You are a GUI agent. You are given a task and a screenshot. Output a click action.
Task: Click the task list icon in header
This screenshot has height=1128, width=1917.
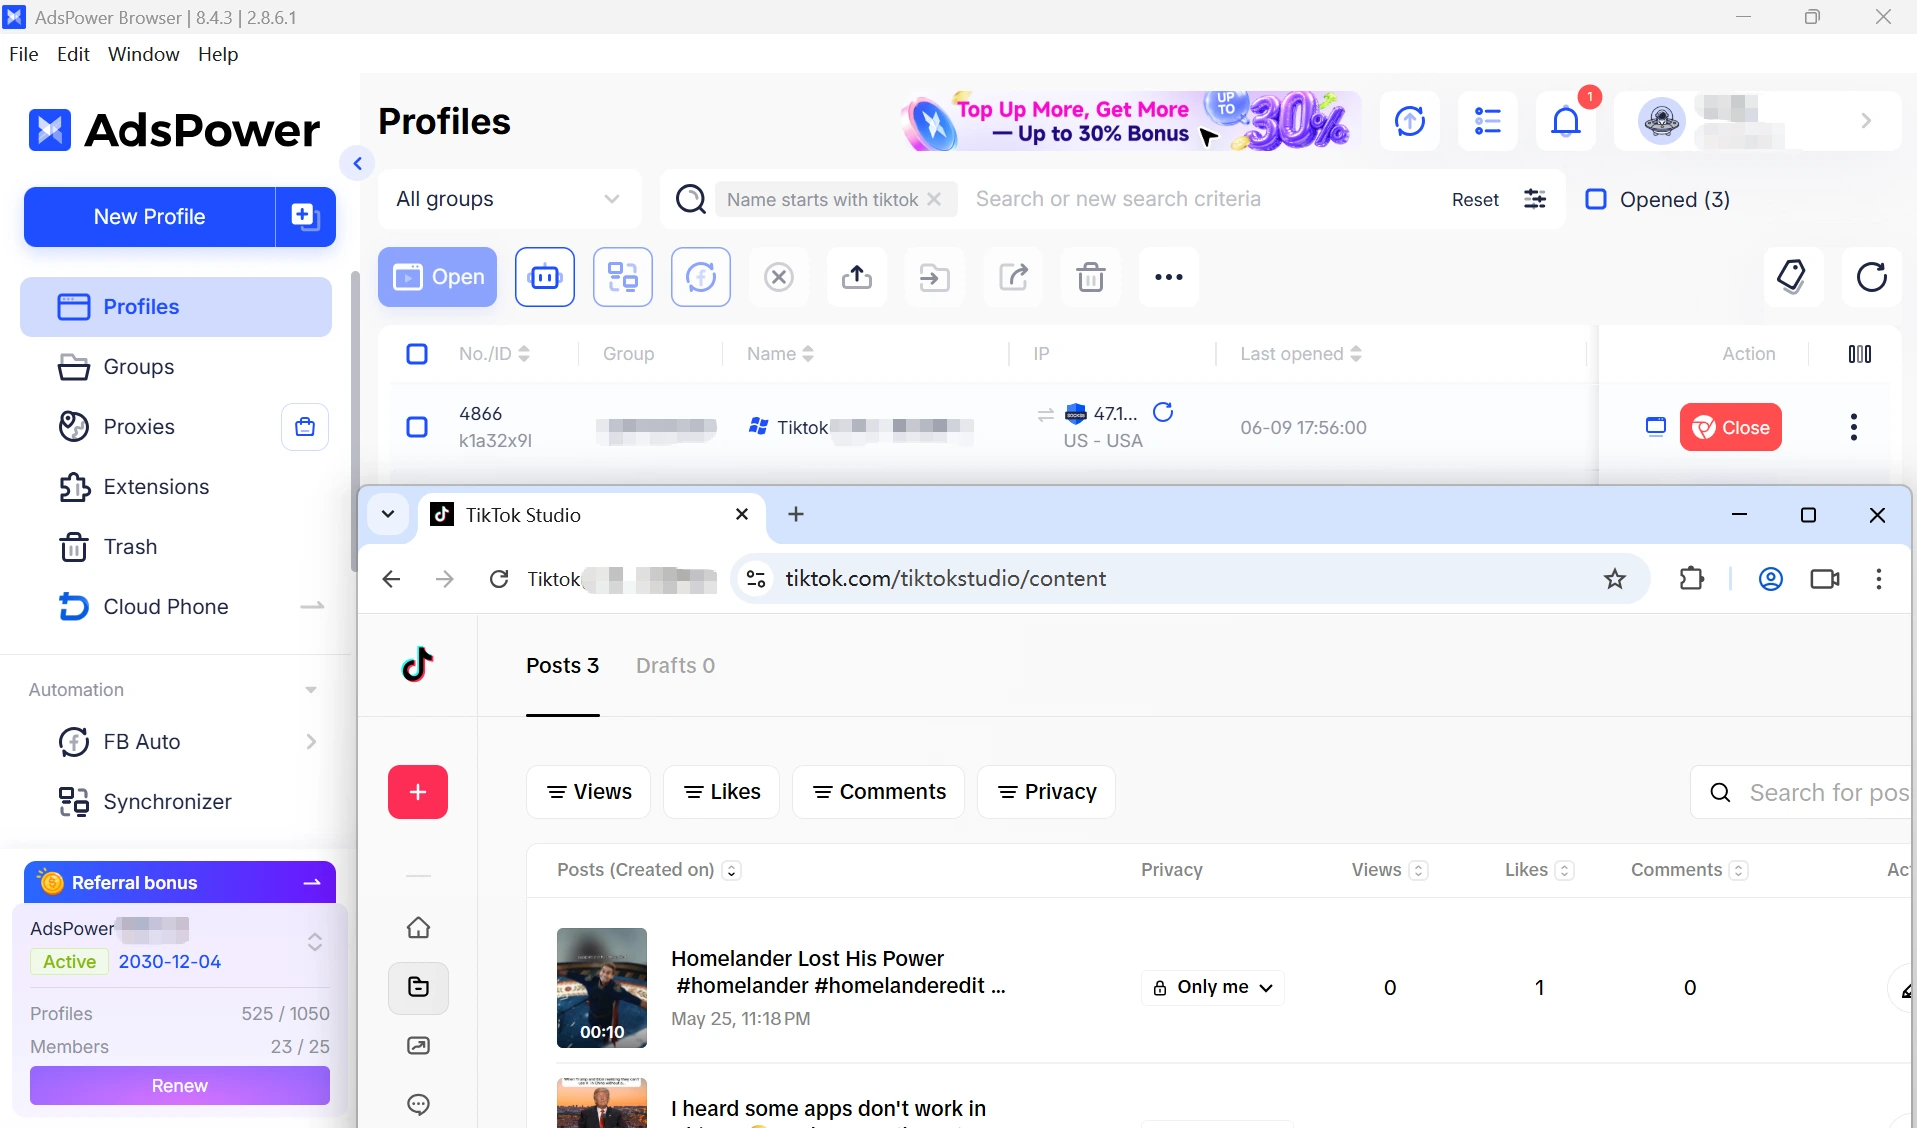[1488, 121]
